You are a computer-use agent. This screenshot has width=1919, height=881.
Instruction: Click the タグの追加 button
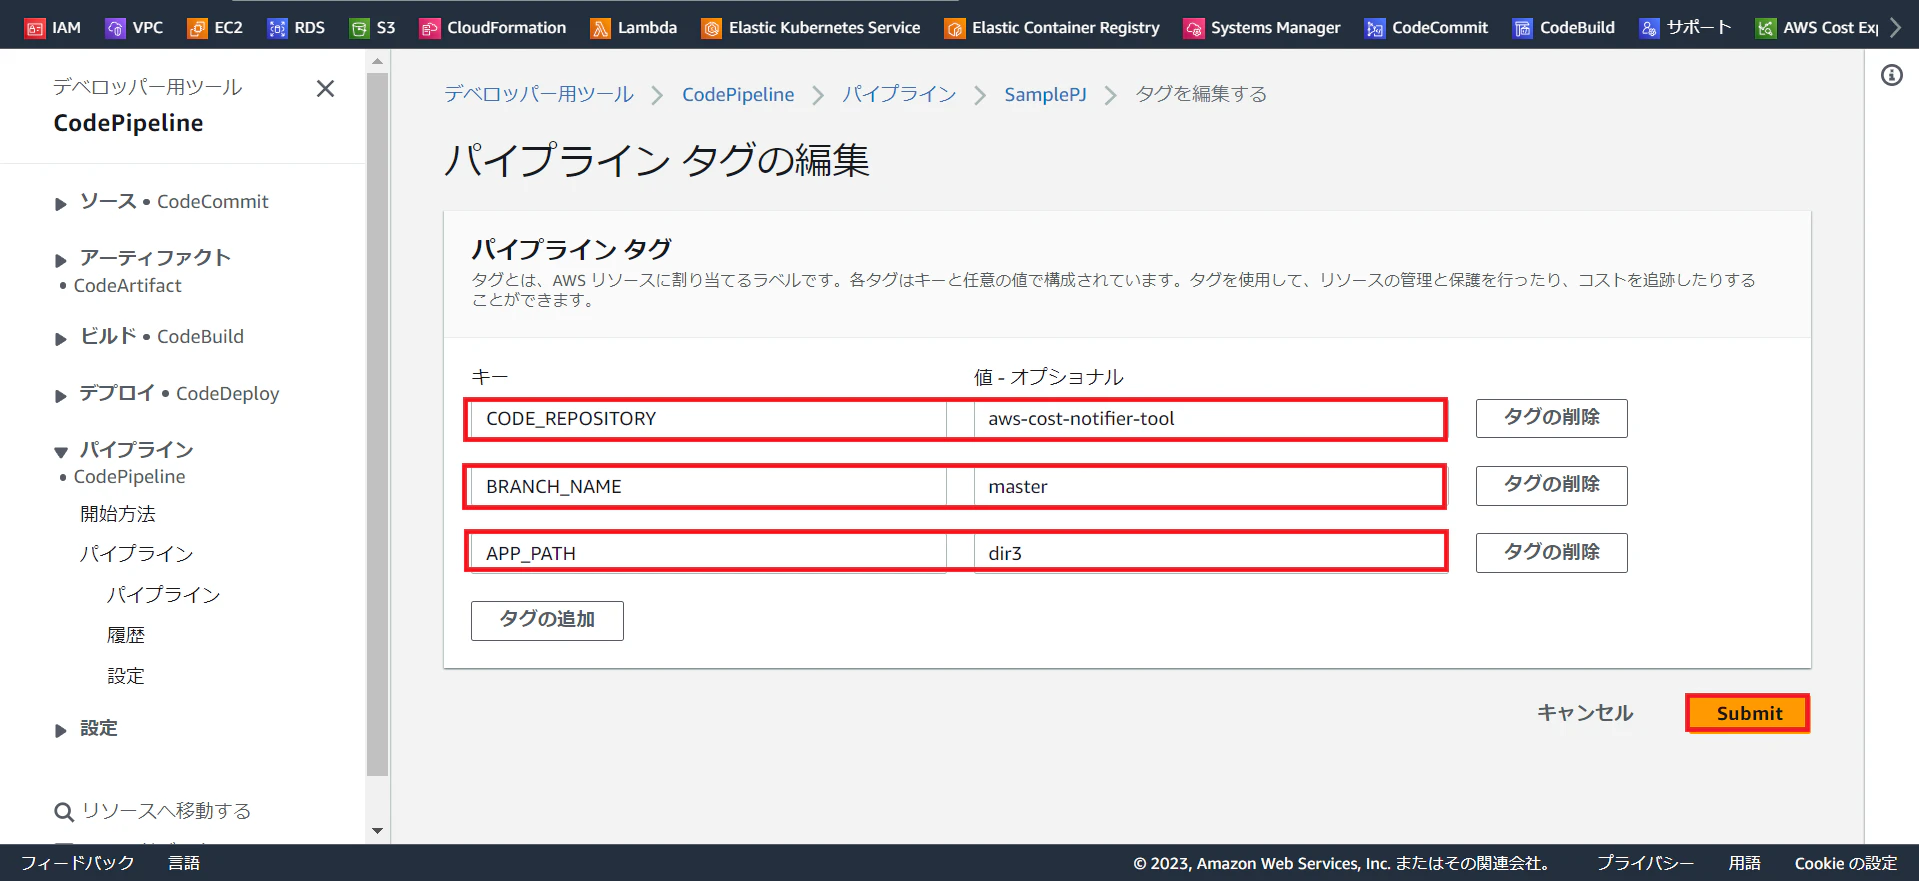(x=547, y=620)
